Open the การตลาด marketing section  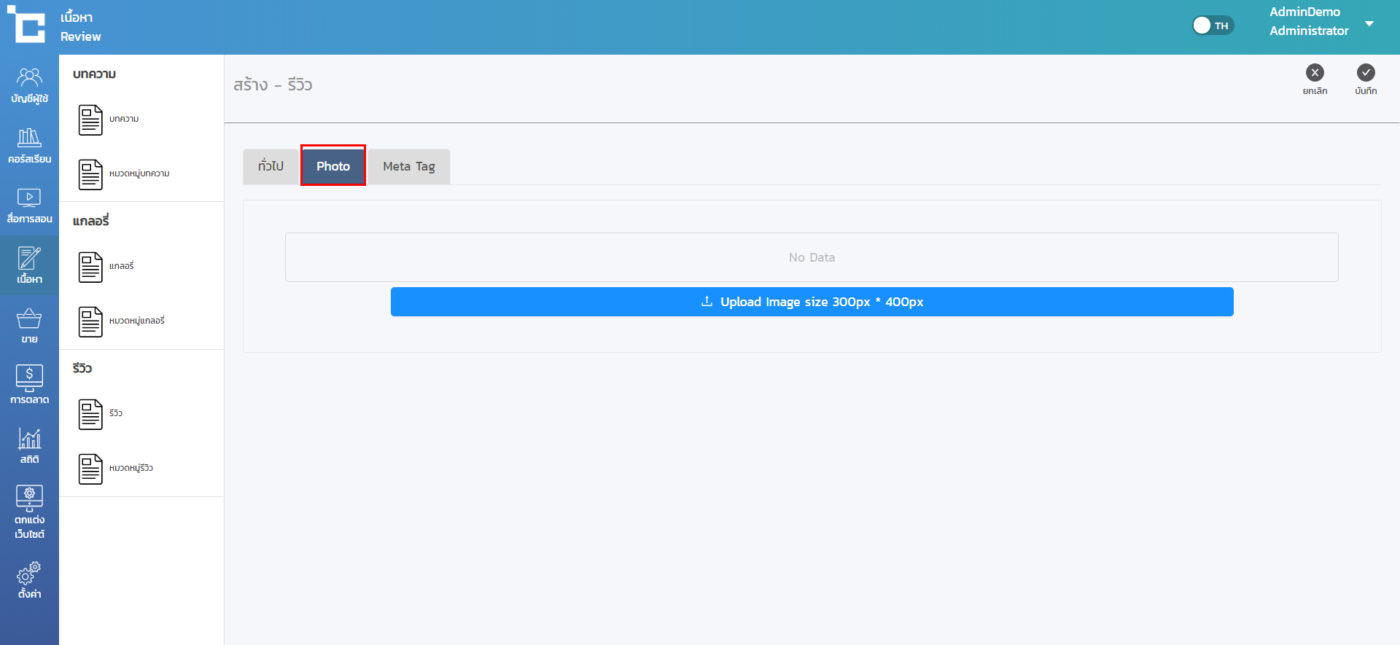(29, 385)
